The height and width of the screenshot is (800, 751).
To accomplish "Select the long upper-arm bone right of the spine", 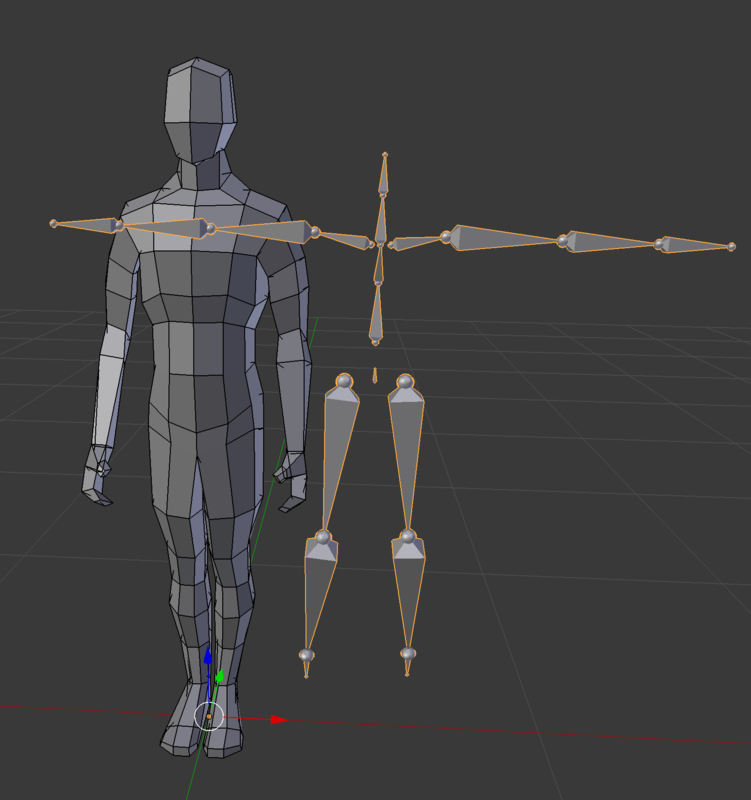I will point(503,238).
